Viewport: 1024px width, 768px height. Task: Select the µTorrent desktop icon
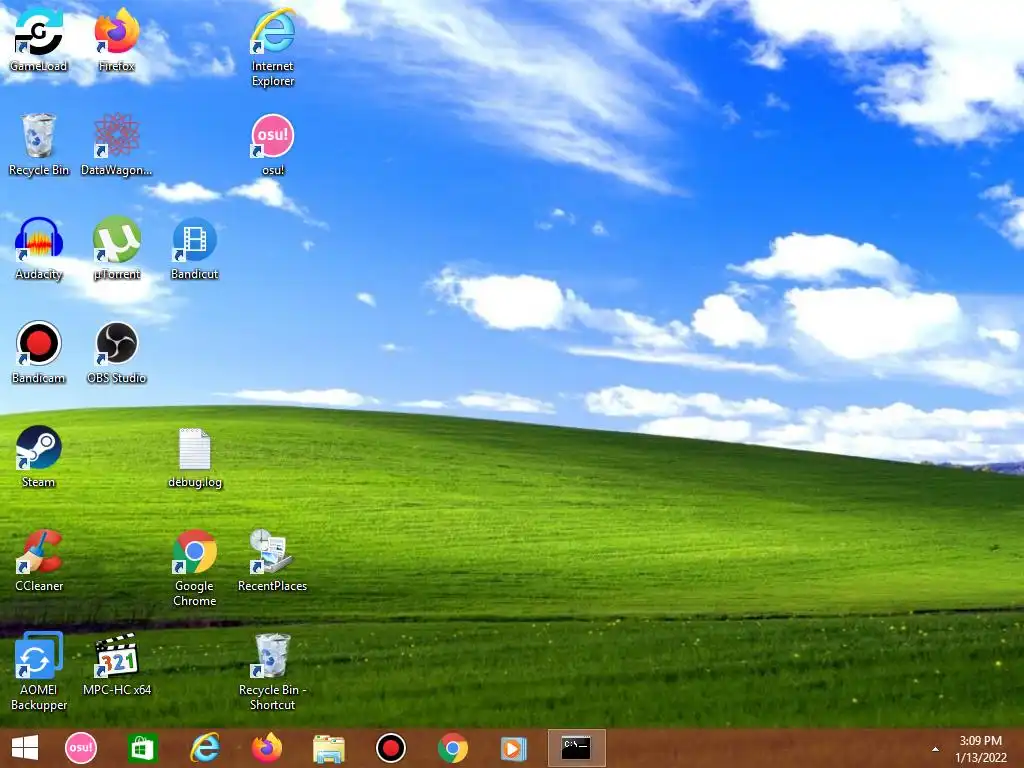point(116,248)
